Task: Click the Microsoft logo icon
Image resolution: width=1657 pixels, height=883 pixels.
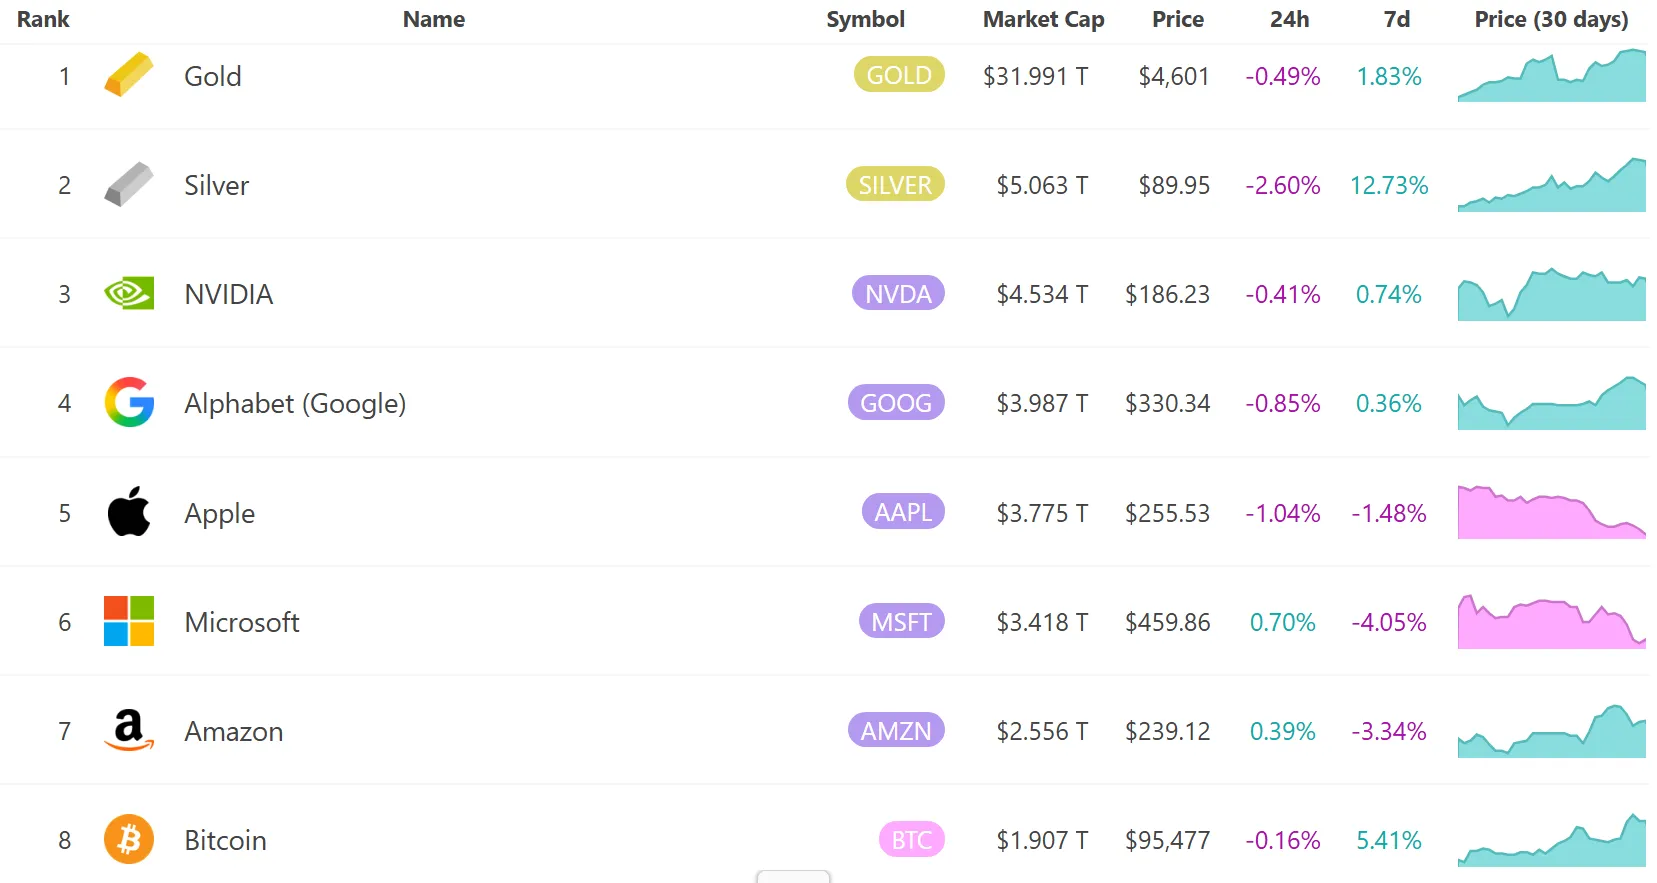Action: coord(129,621)
